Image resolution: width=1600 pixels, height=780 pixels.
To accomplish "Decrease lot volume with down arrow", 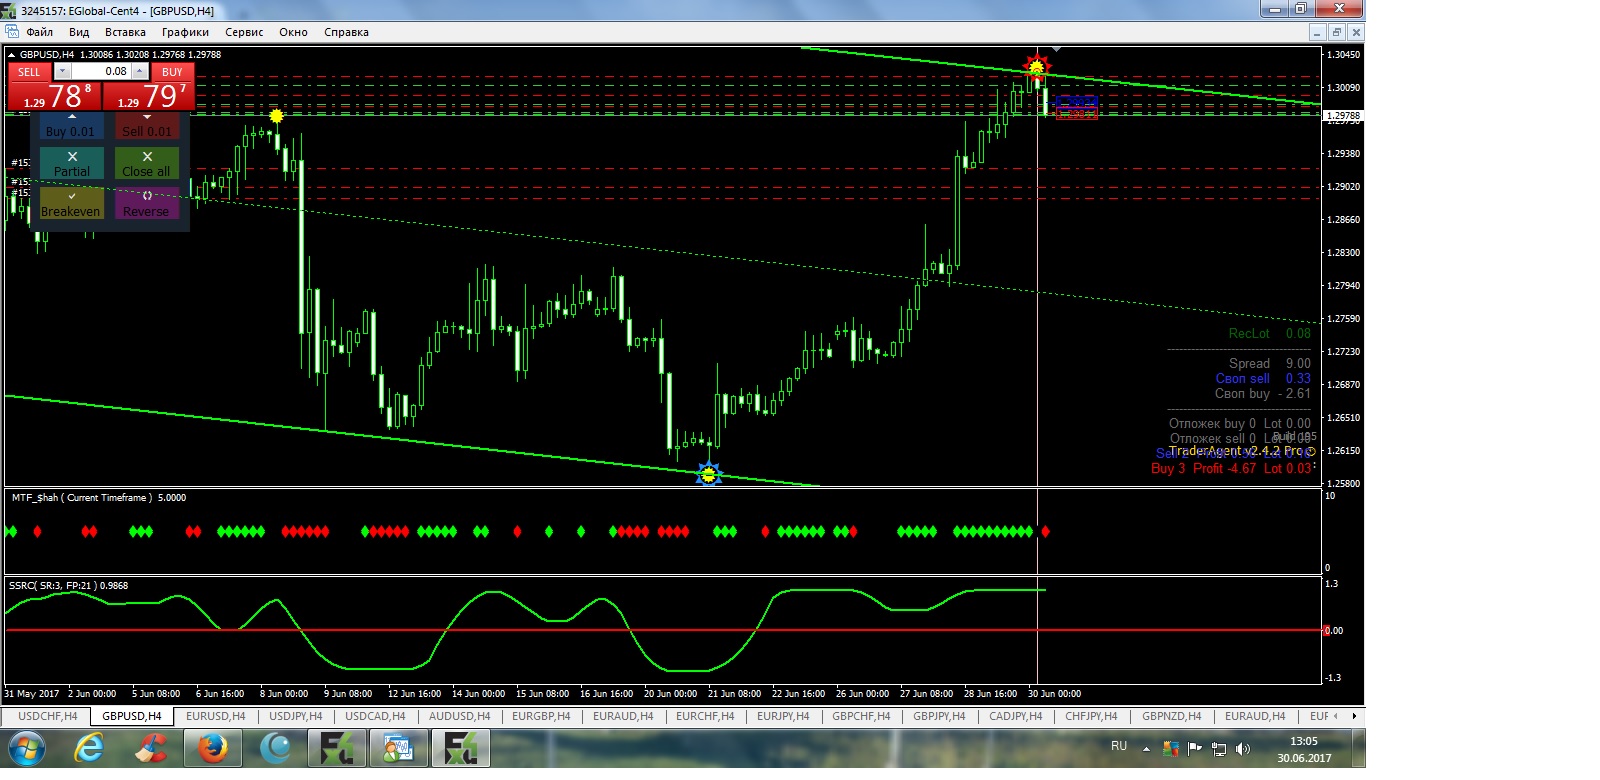I will tap(62, 71).
